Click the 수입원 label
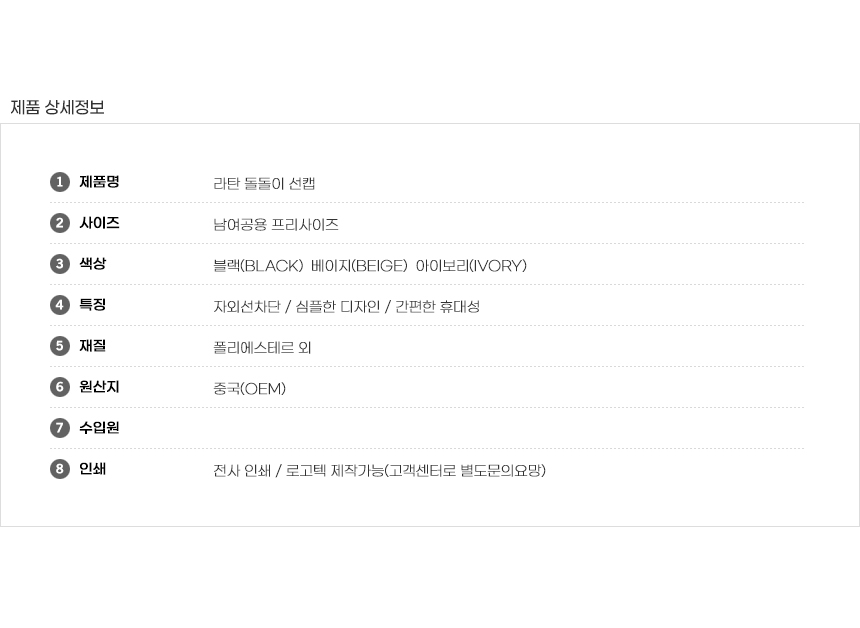This screenshot has width=860, height=628. tap(99, 428)
